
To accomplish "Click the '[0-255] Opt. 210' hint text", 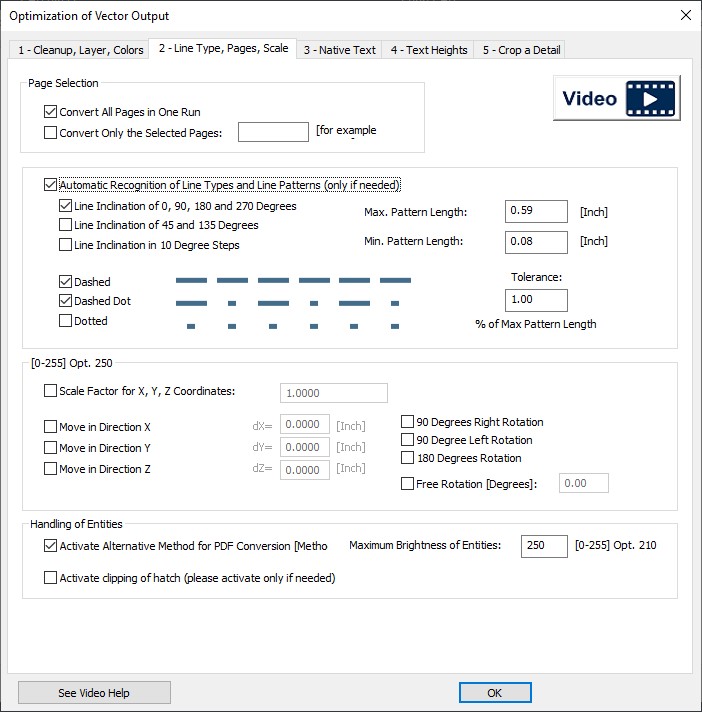I will [615, 545].
